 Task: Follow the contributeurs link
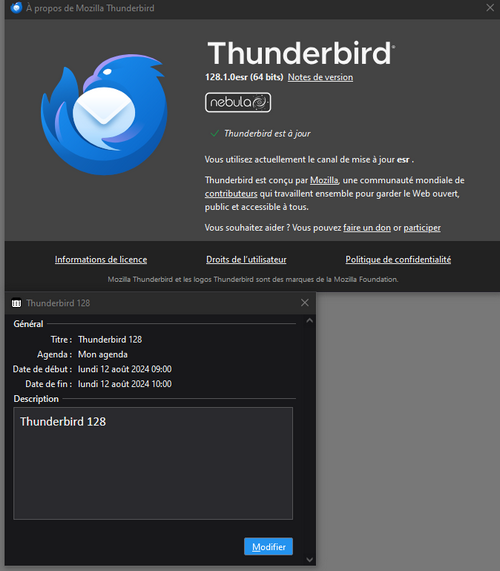pos(231,194)
